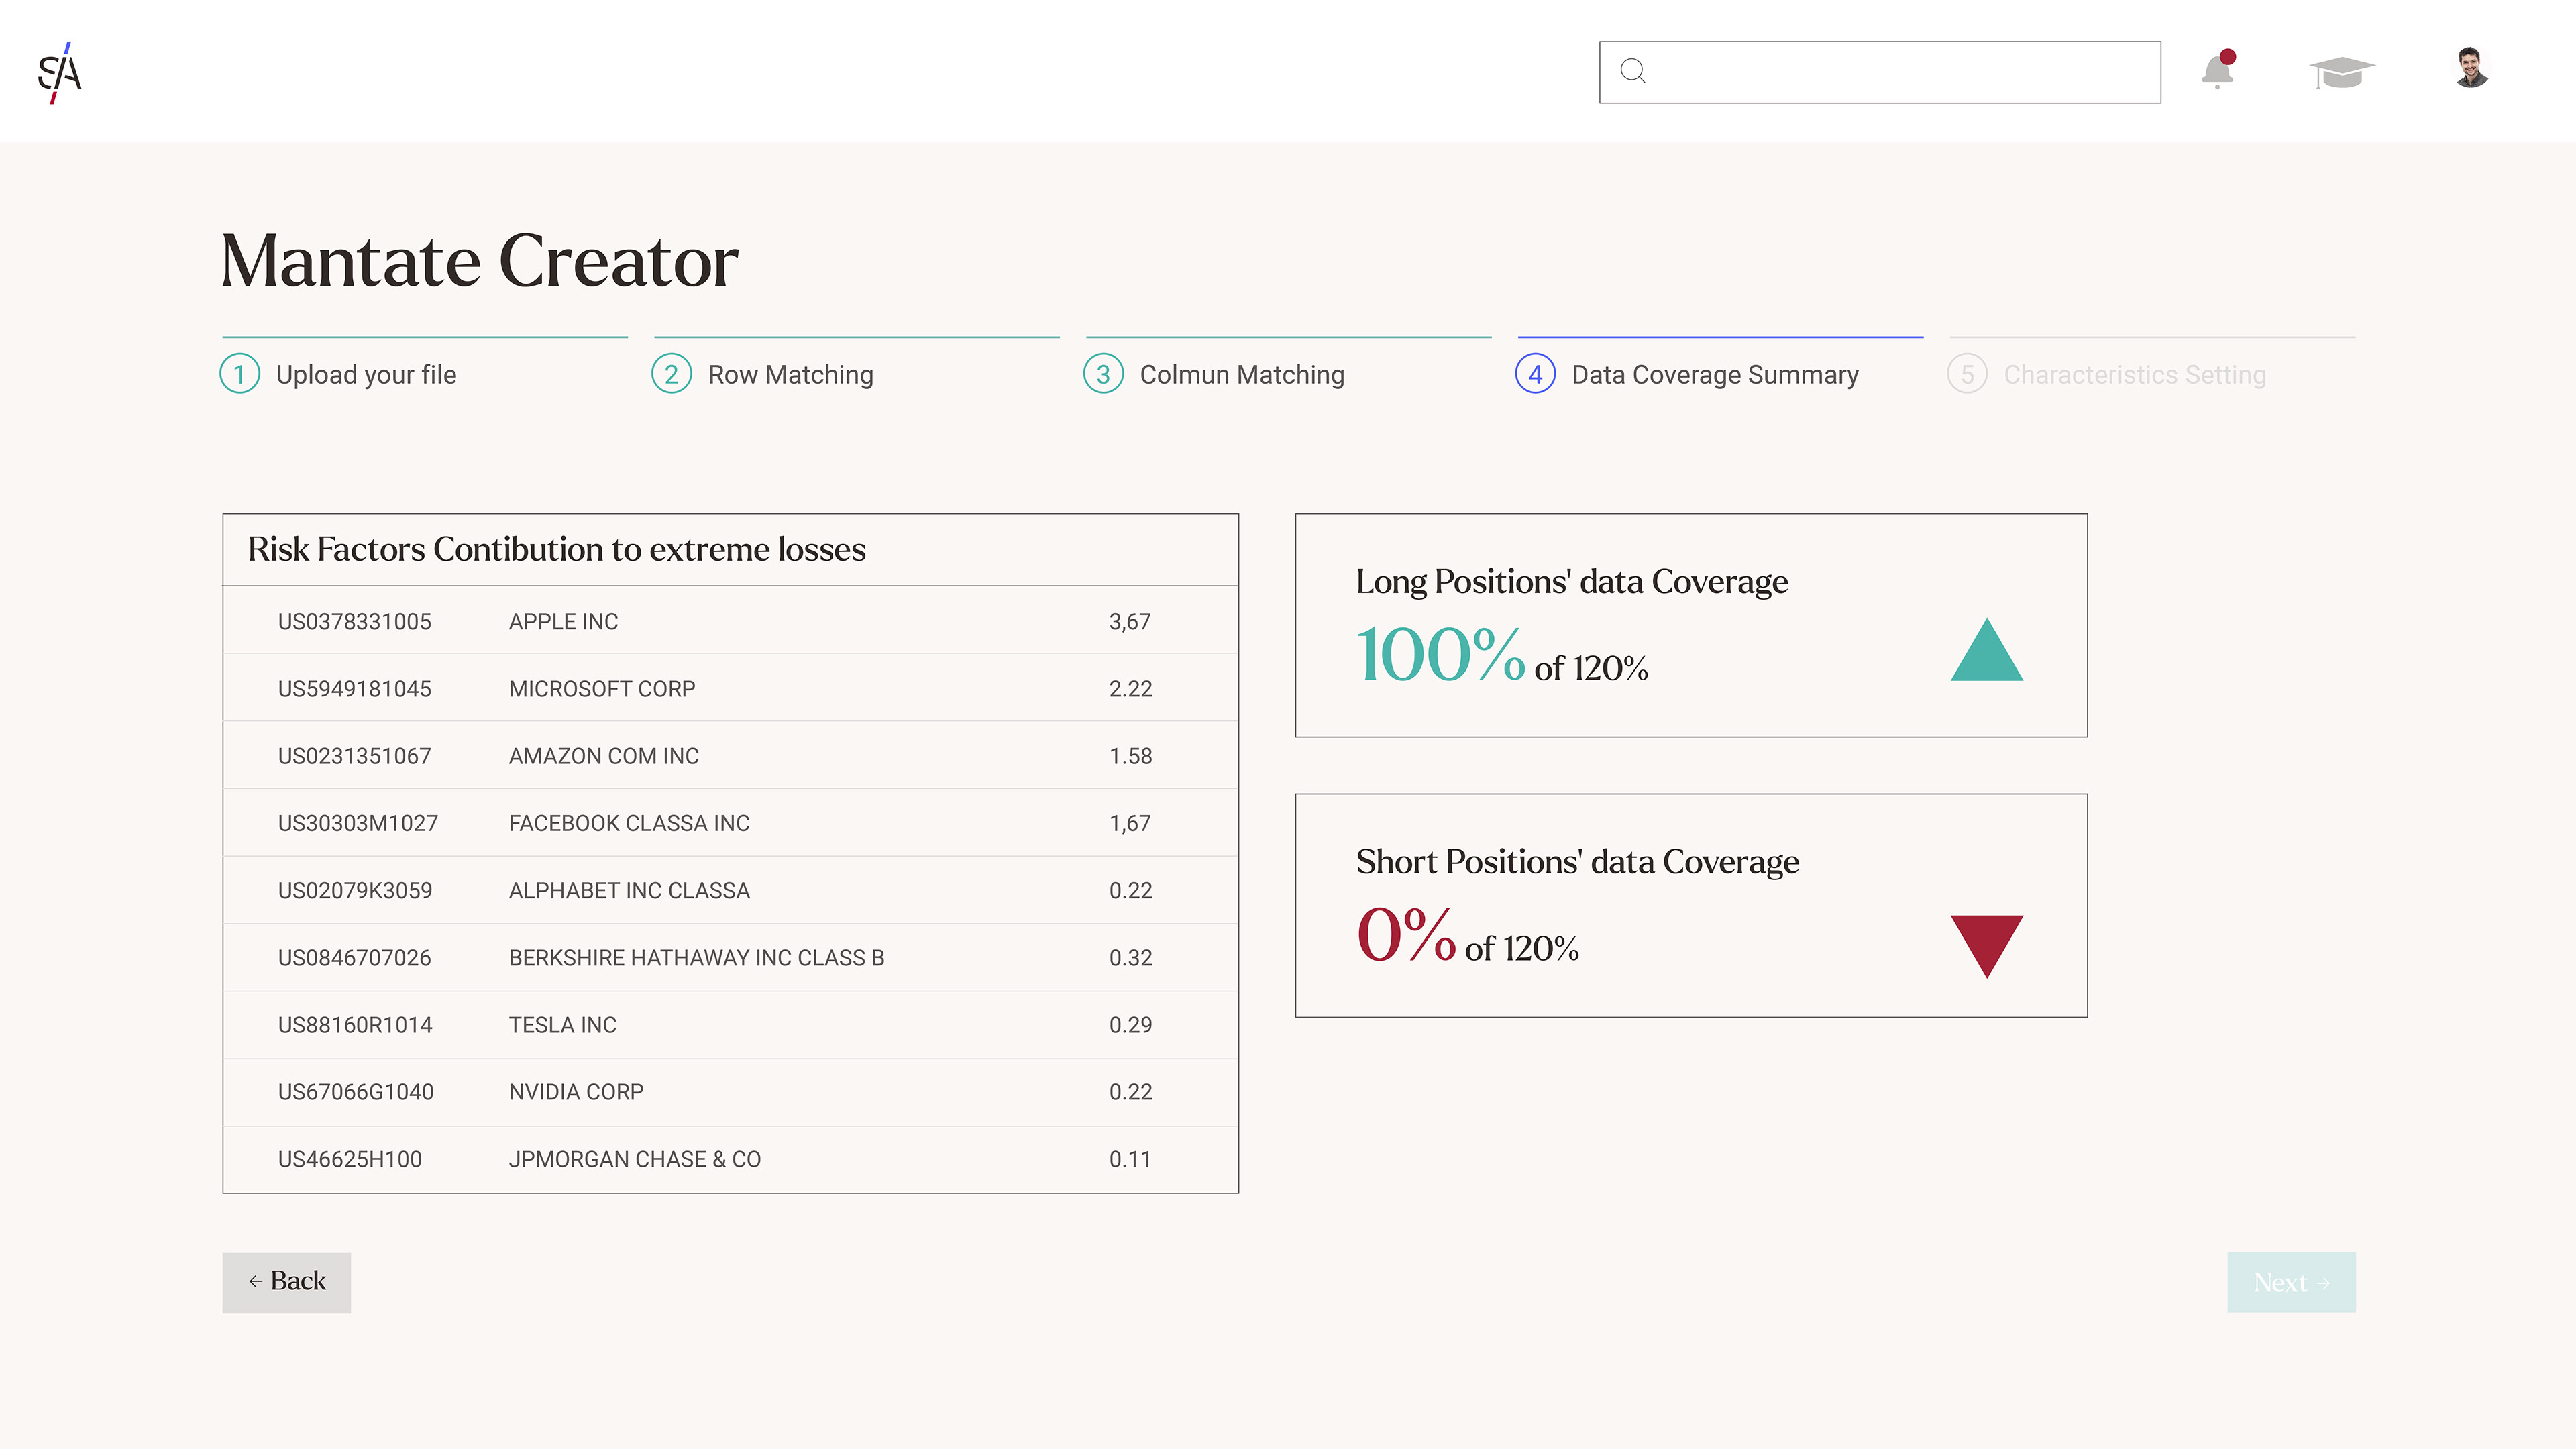Open the user profile avatar
The image size is (2576, 1449).
coord(2471,68)
